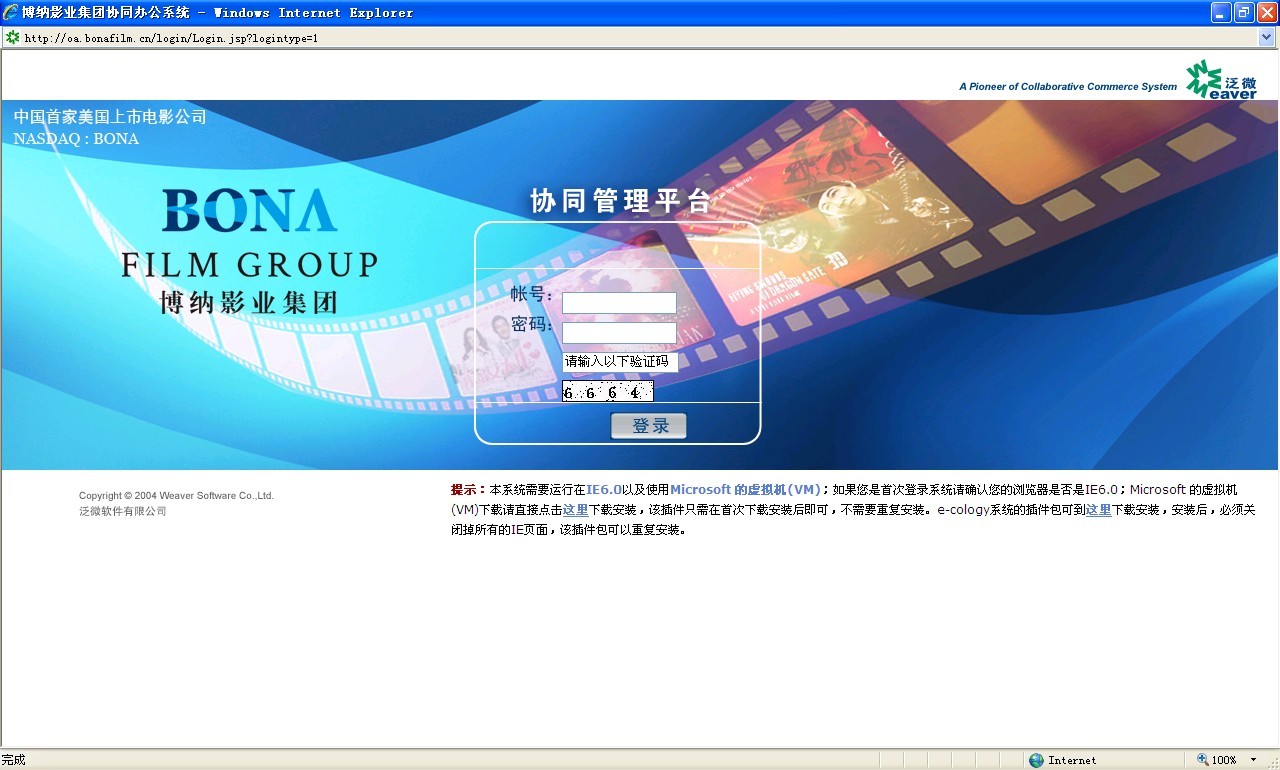Click the green page icon beside the URL
The width and height of the screenshot is (1280, 770).
(12, 37)
